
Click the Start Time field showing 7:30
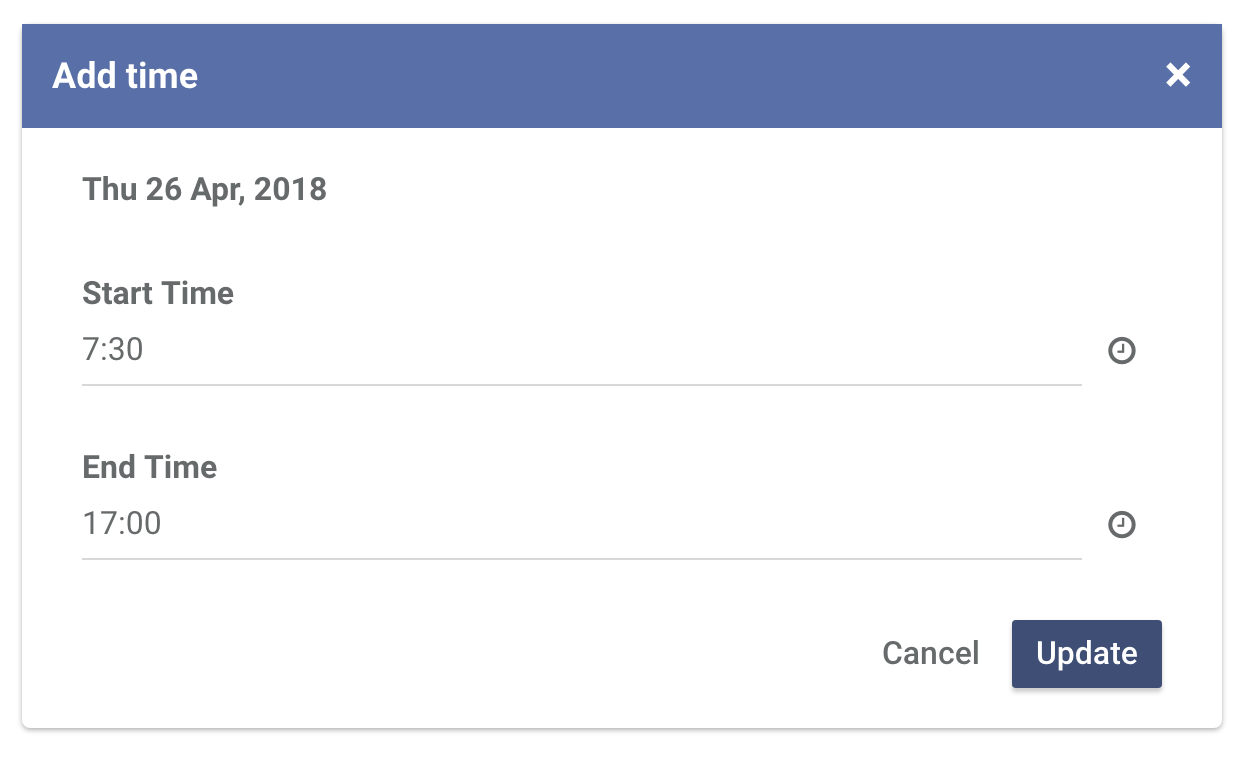(581, 350)
